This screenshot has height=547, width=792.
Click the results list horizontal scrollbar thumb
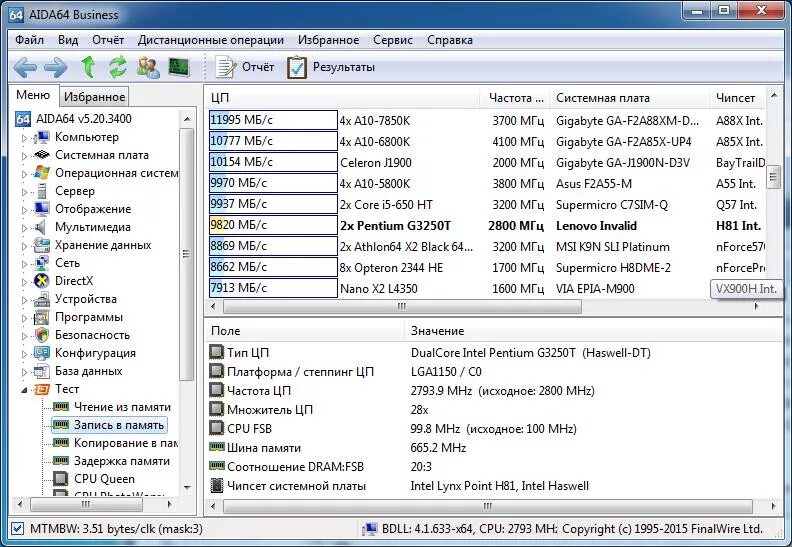(402, 306)
